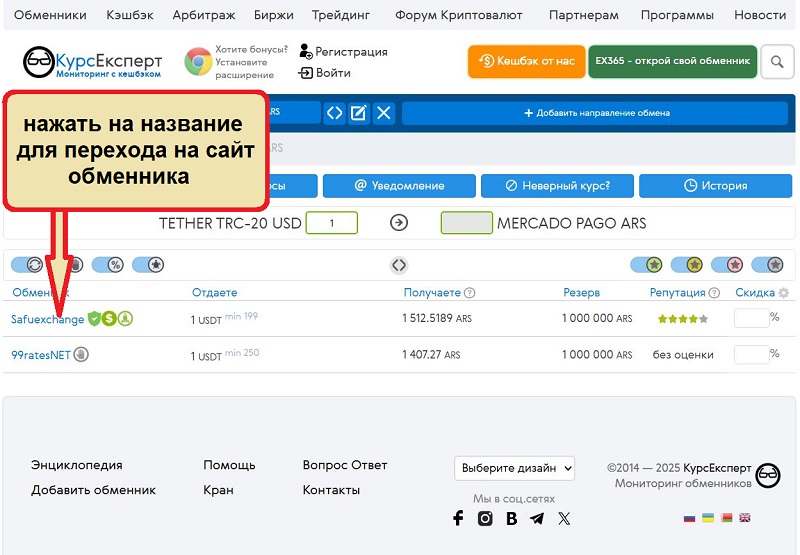Click Safuexchange discount percent field
The width and height of the screenshot is (800, 555).
pos(752,318)
